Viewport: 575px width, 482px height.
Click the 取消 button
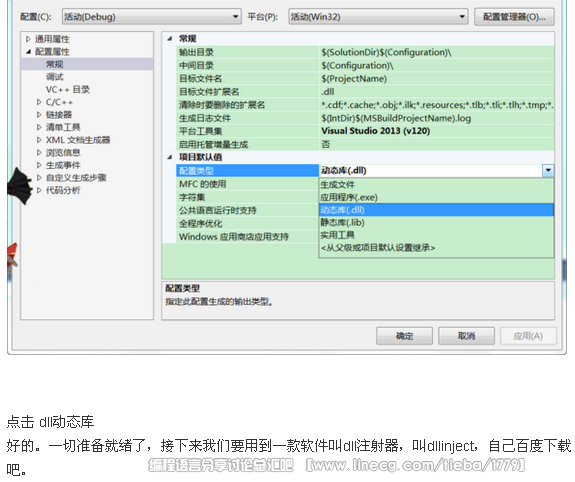point(466,336)
